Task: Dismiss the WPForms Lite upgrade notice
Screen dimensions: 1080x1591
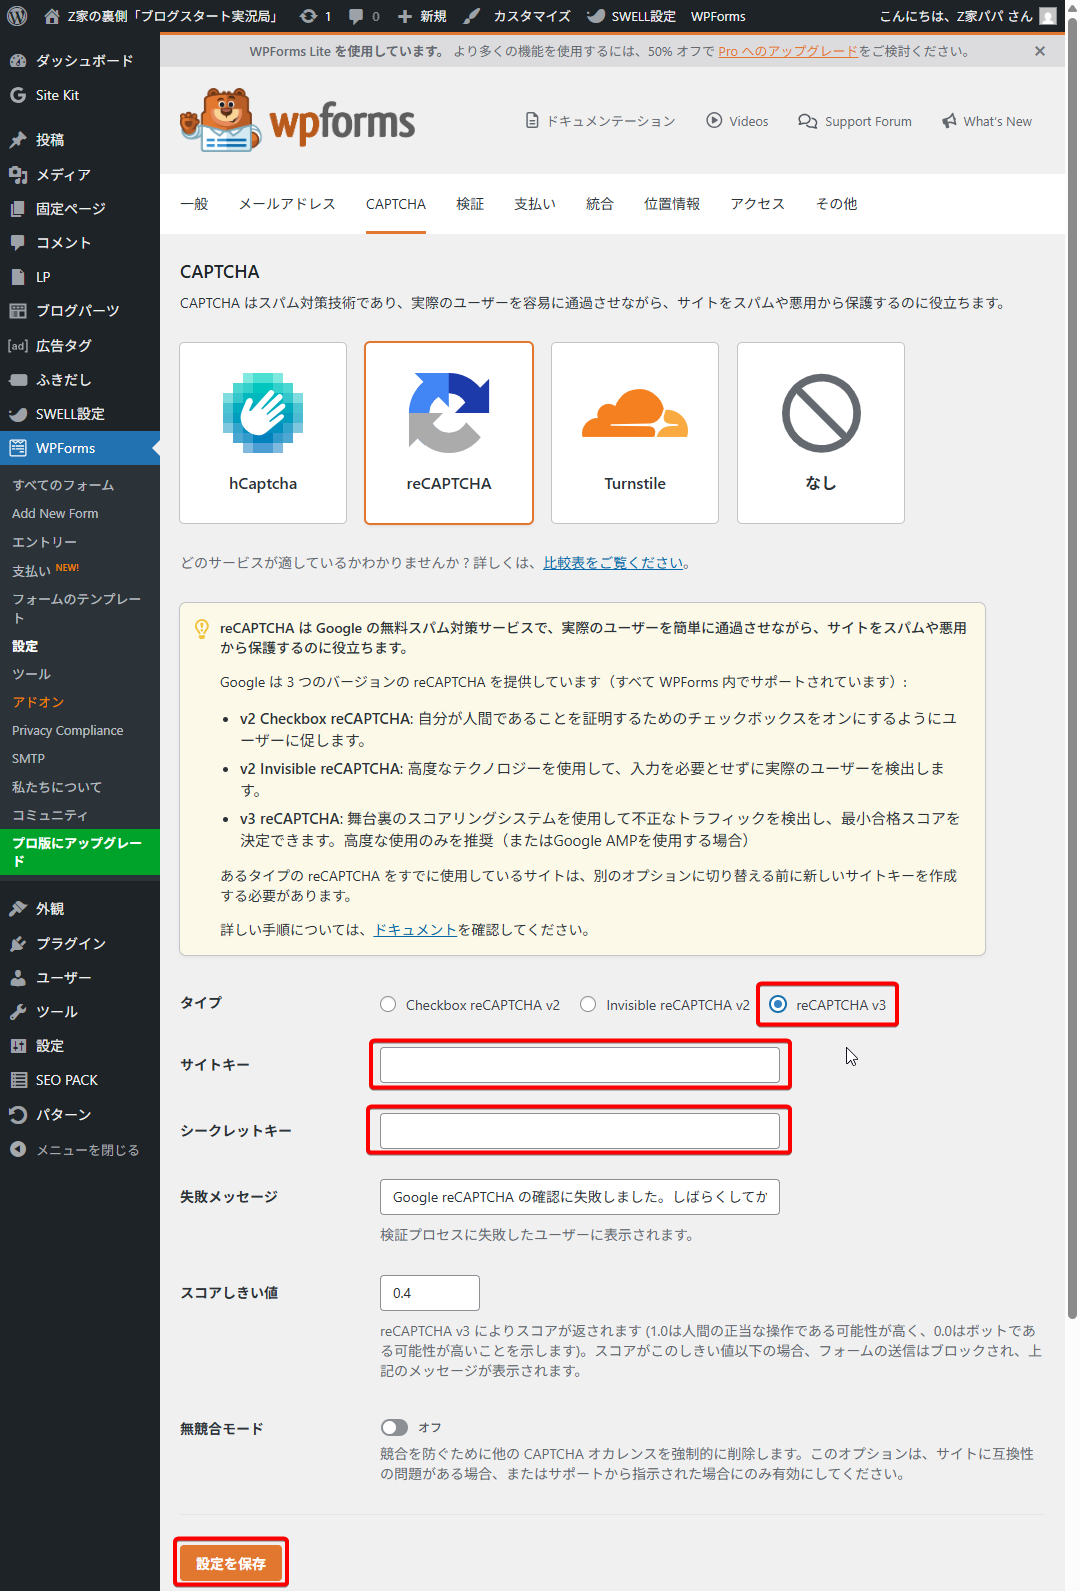Action: [x=1040, y=51]
